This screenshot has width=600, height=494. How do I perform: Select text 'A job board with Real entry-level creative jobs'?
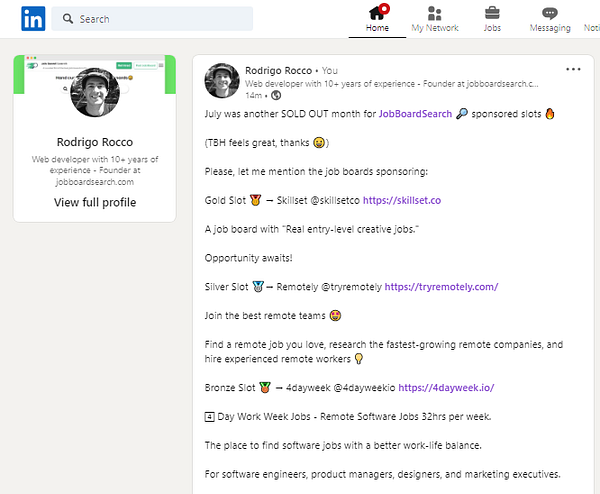tap(311, 230)
